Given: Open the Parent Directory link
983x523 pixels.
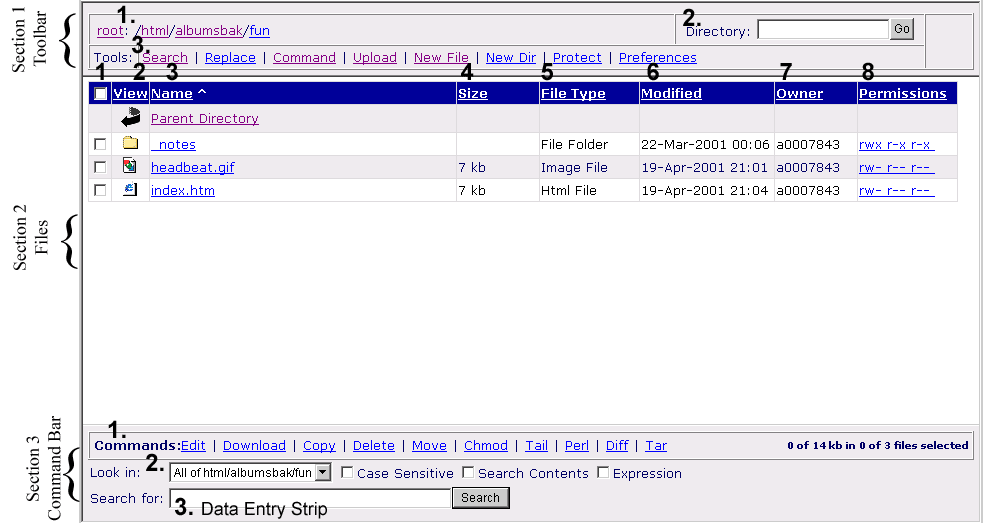Looking at the screenshot, I should coord(205,119).
